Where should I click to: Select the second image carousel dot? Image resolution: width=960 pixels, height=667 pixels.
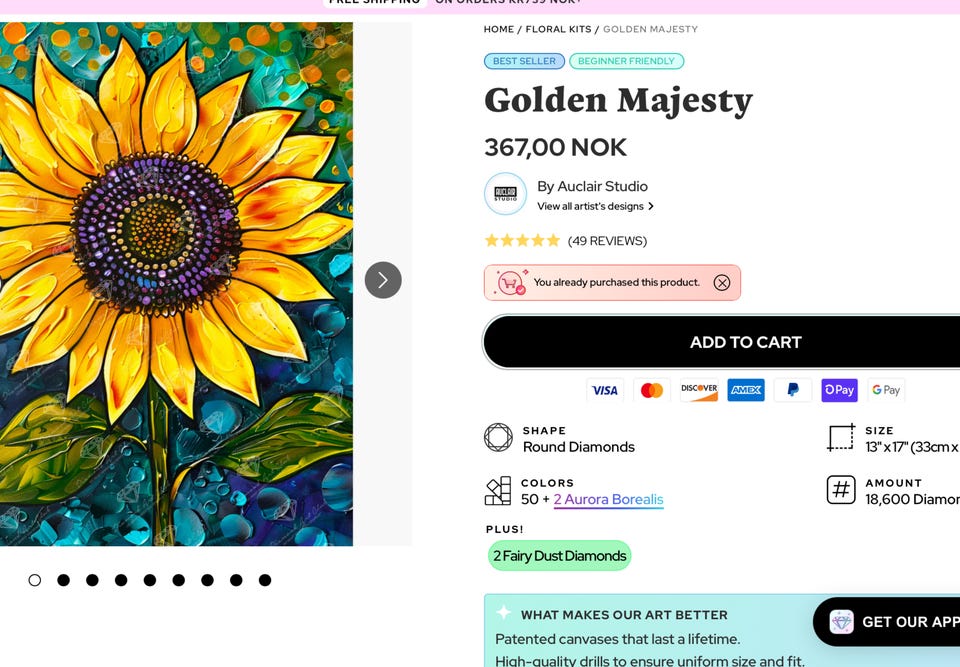click(64, 580)
